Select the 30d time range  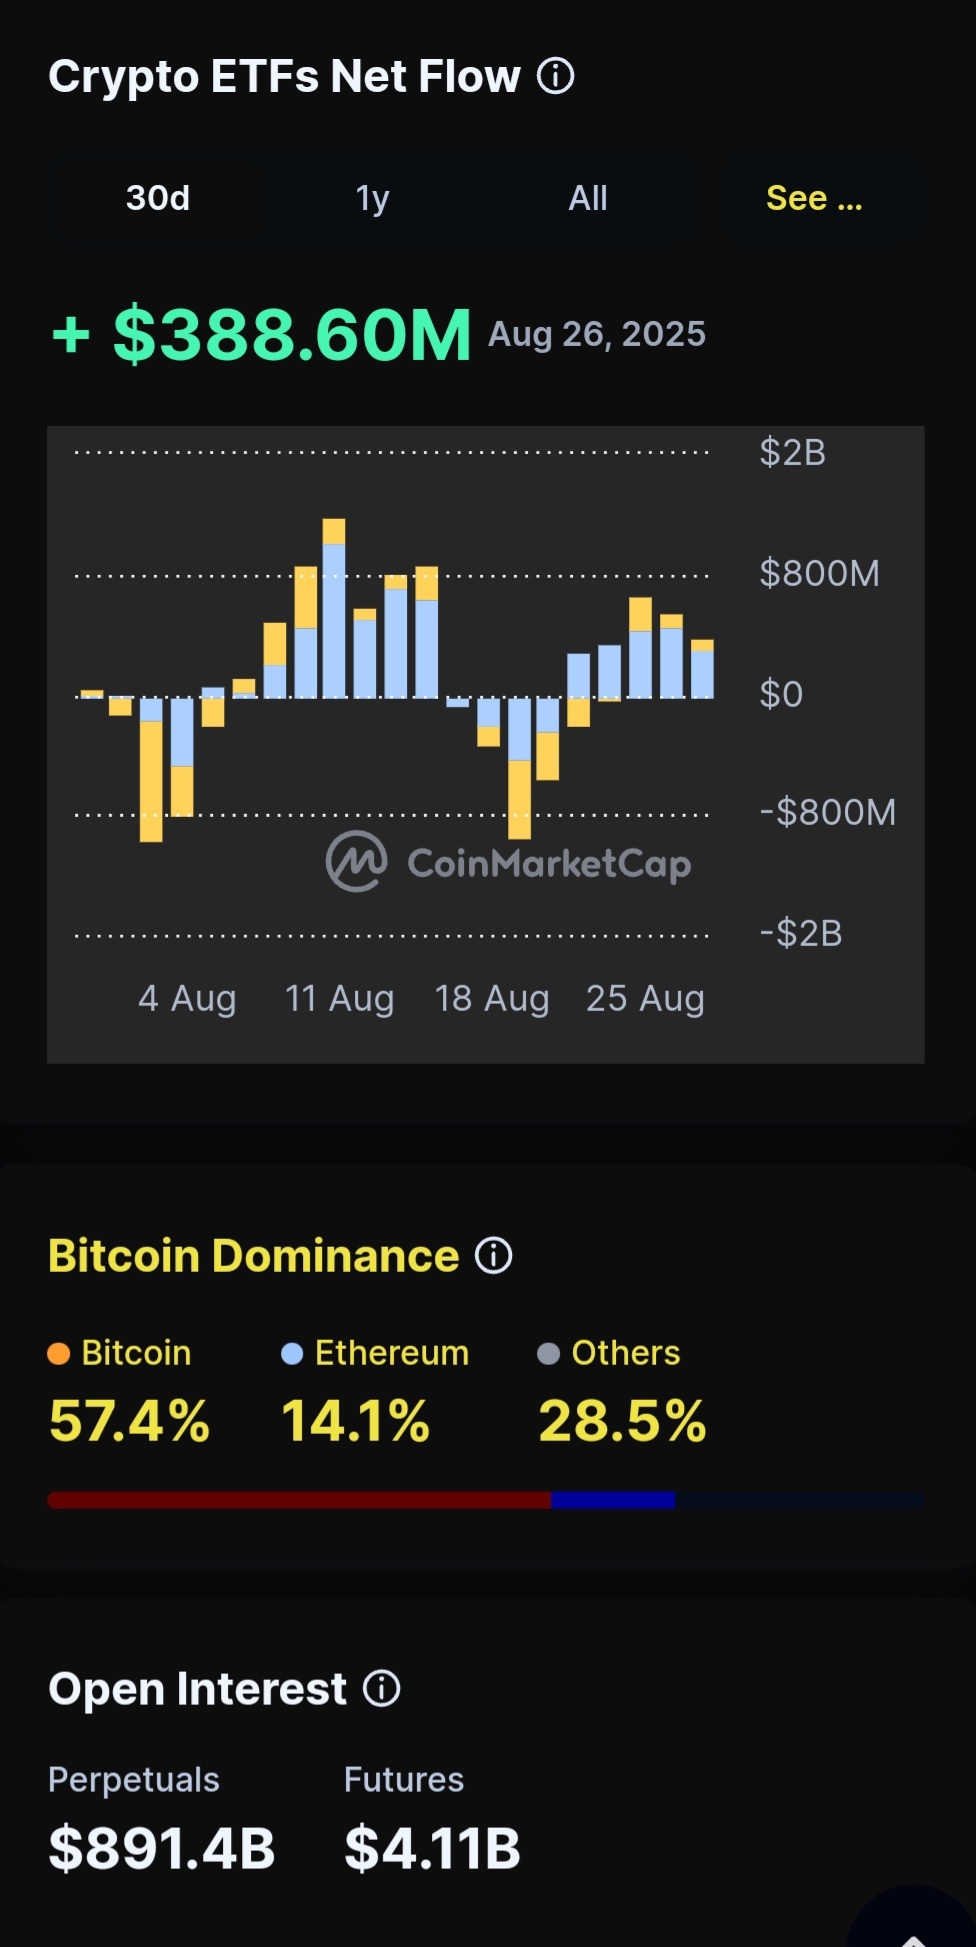(158, 198)
